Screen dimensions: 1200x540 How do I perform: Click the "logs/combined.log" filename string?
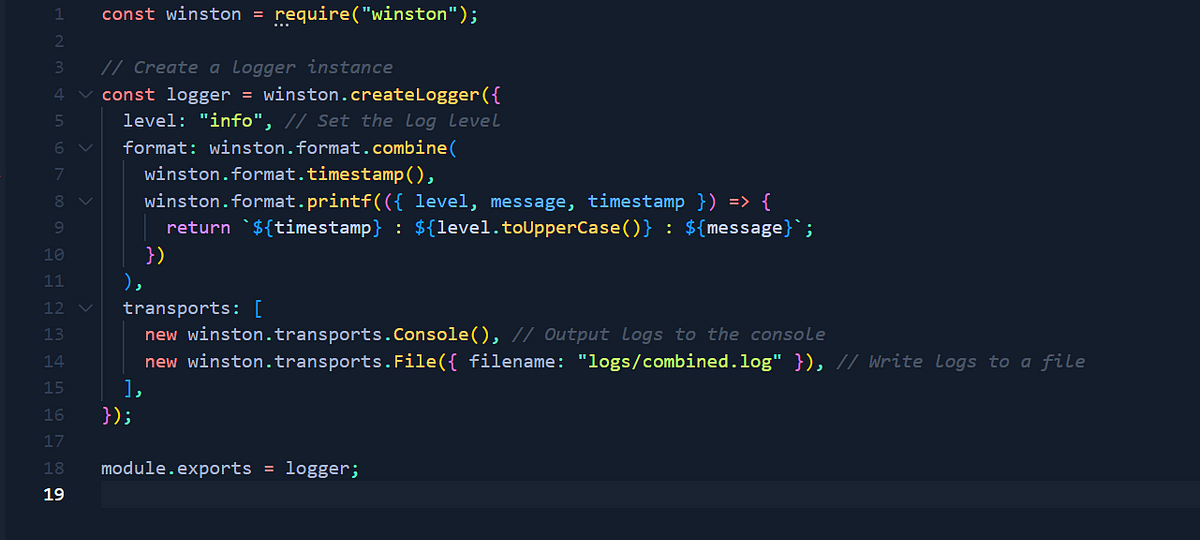pos(680,361)
